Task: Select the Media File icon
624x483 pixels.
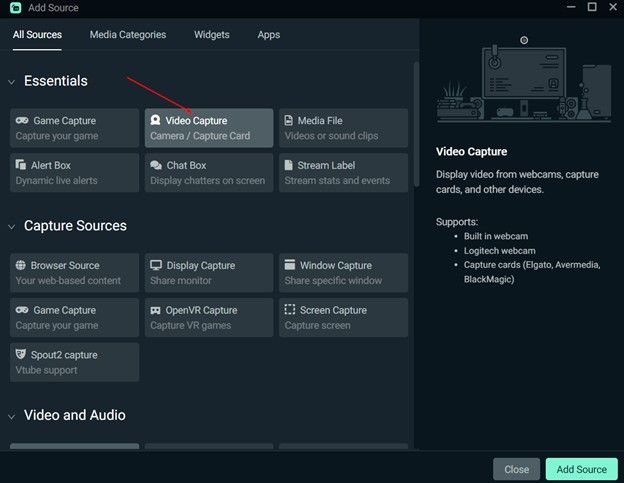Action: (x=290, y=121)
